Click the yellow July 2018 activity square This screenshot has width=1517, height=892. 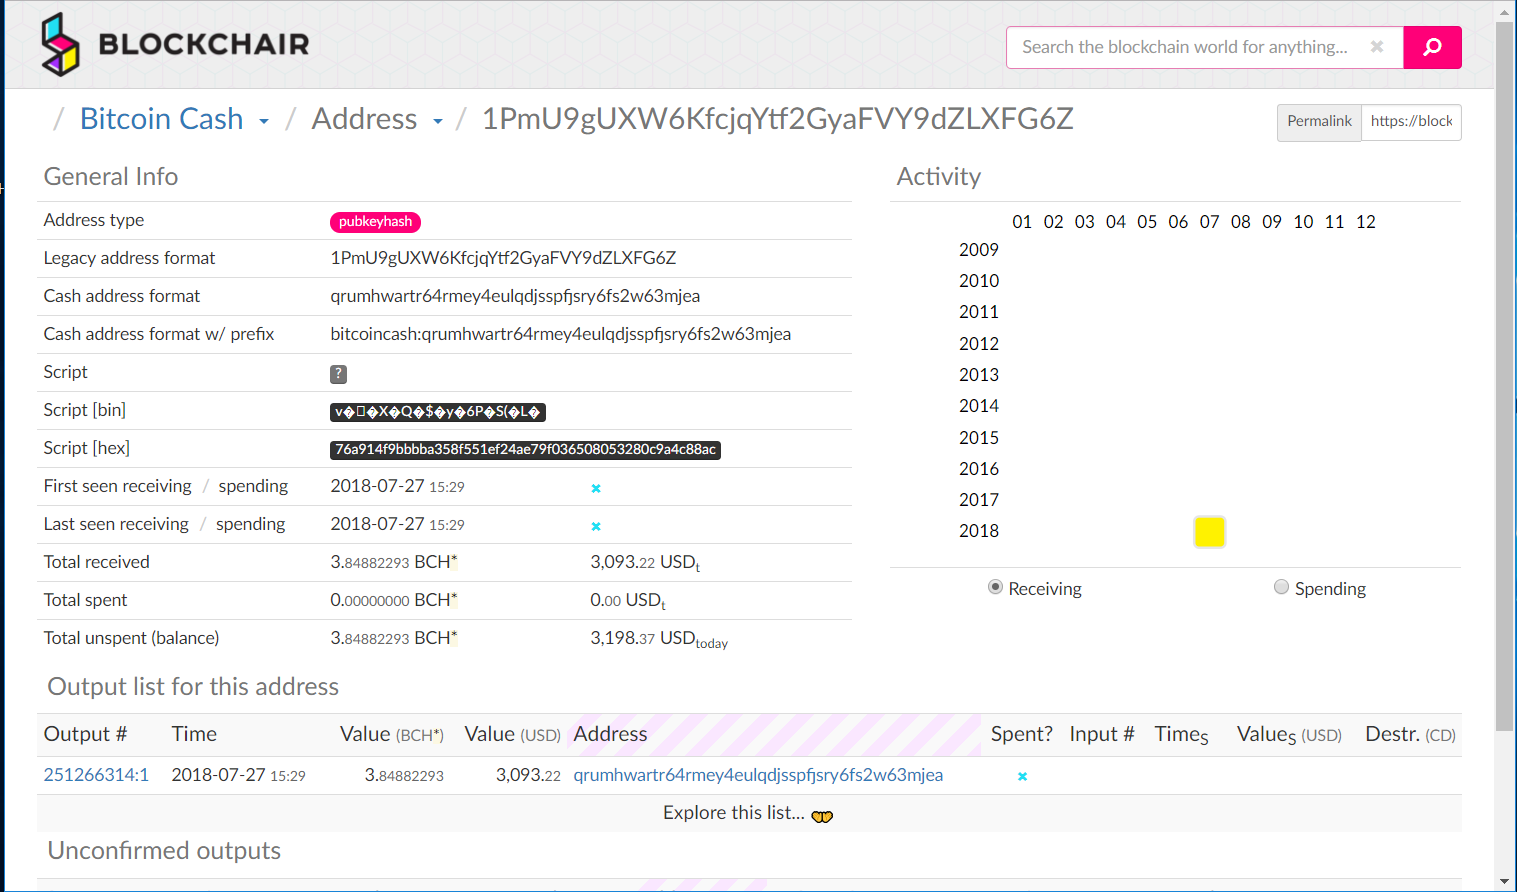[x=1209, y=532]
